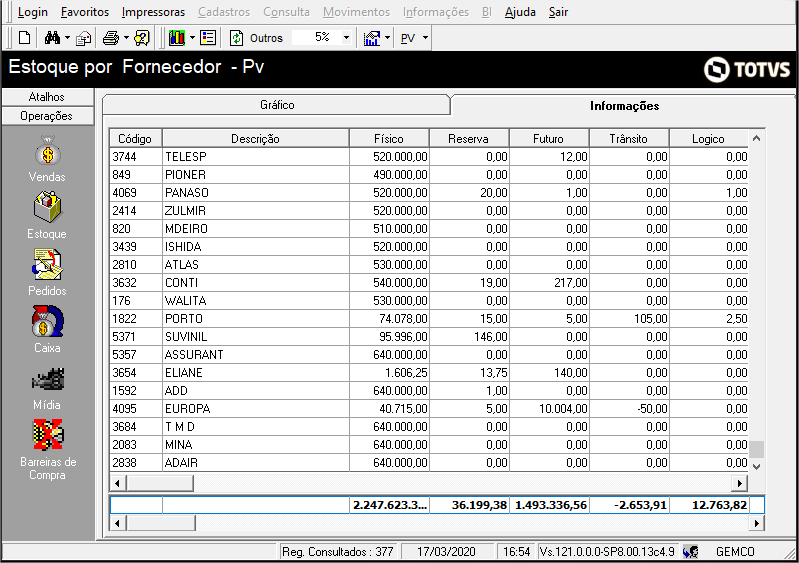Click the send-by-mail envelope icon
Screen dimensions: 799x563
(83, 38)
